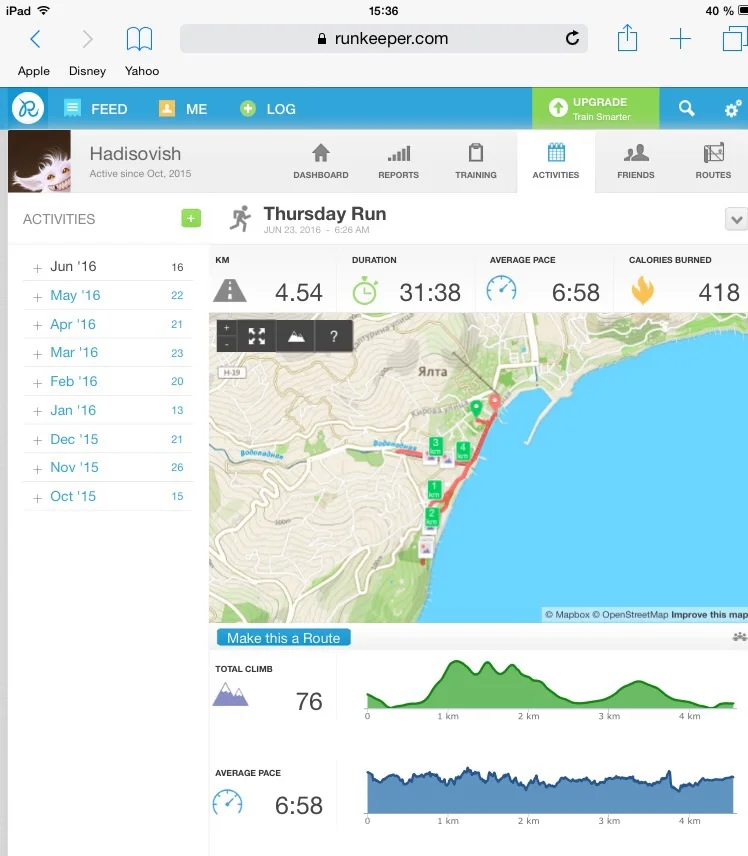The image size is (748, 856).
Task: Open Thursday Run options dropdown arrow
Action: [737, 219]
